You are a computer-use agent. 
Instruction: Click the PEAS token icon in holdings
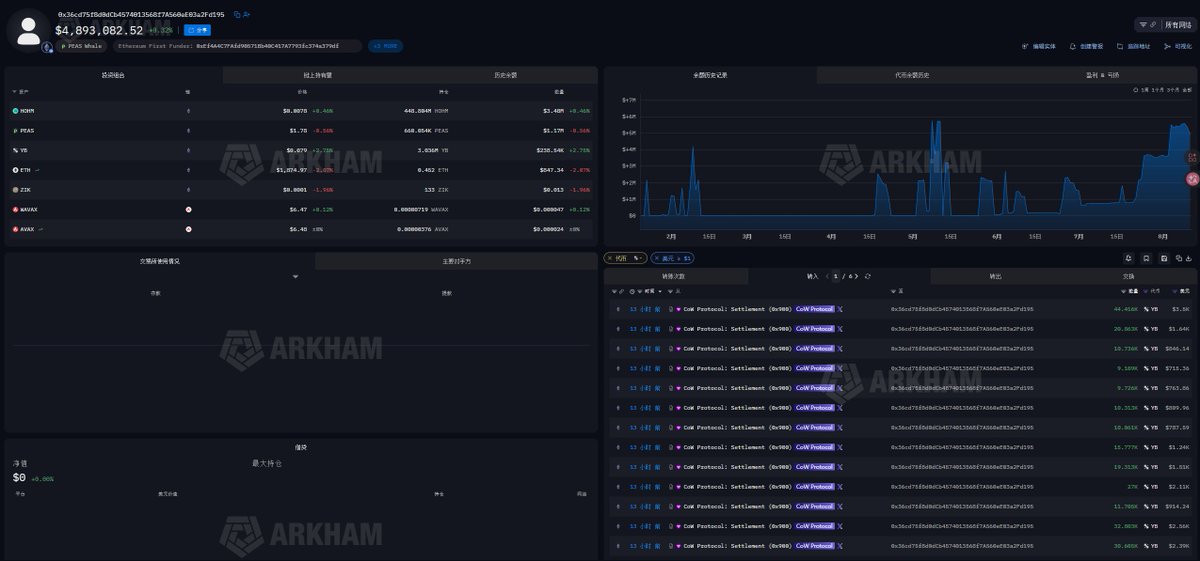[x=15, y=131]
